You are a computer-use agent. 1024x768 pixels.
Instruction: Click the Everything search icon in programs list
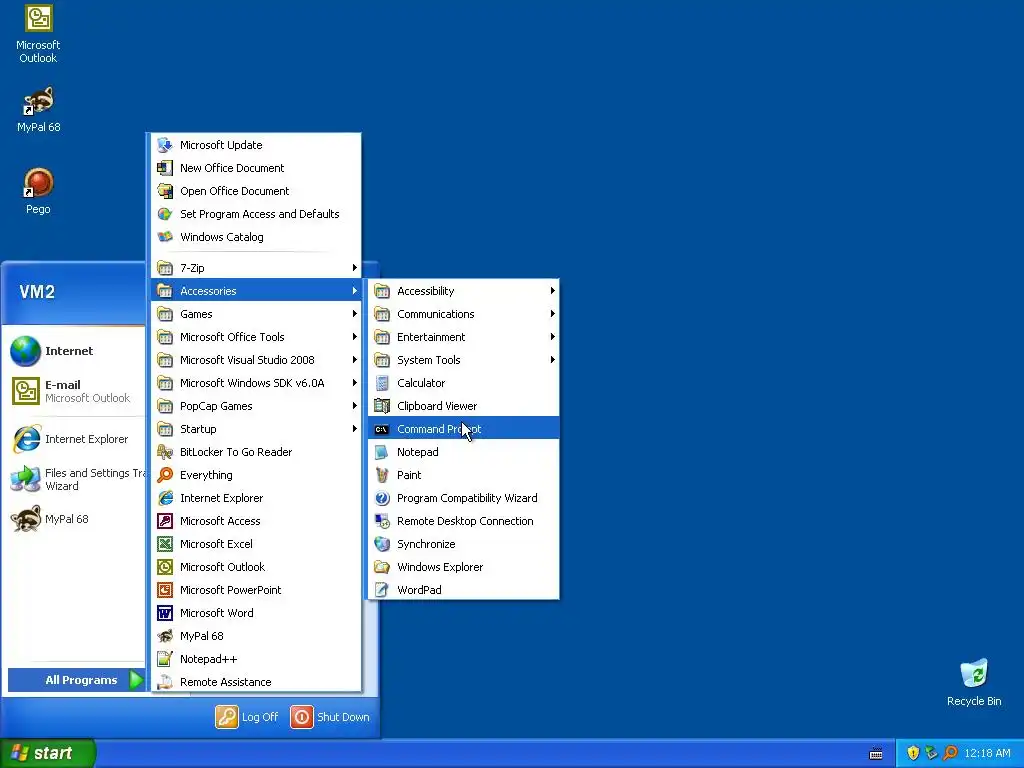pos(165,475)
